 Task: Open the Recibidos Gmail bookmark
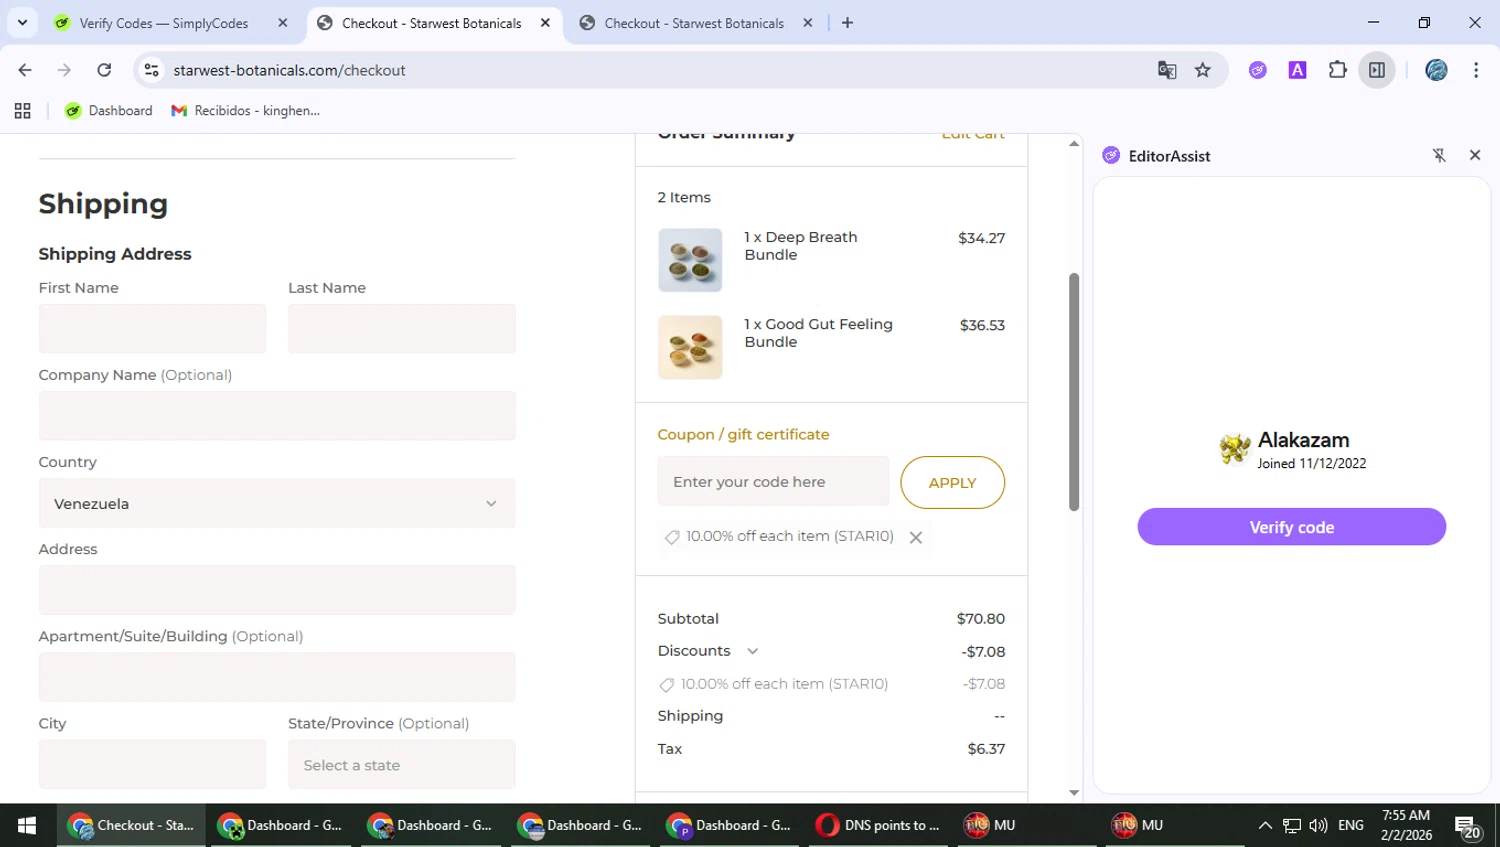click(x=246, y=111)
